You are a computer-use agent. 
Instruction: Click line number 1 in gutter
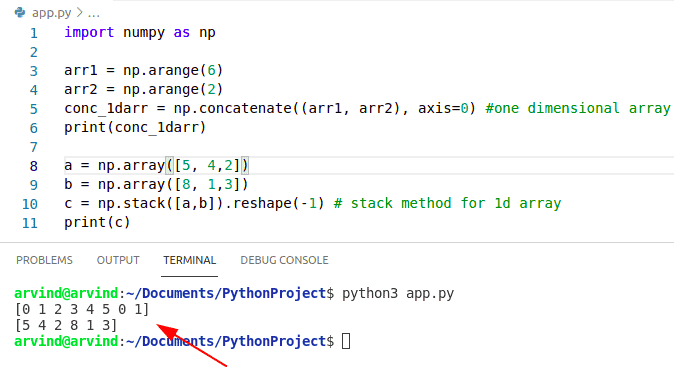coord(34,33)
